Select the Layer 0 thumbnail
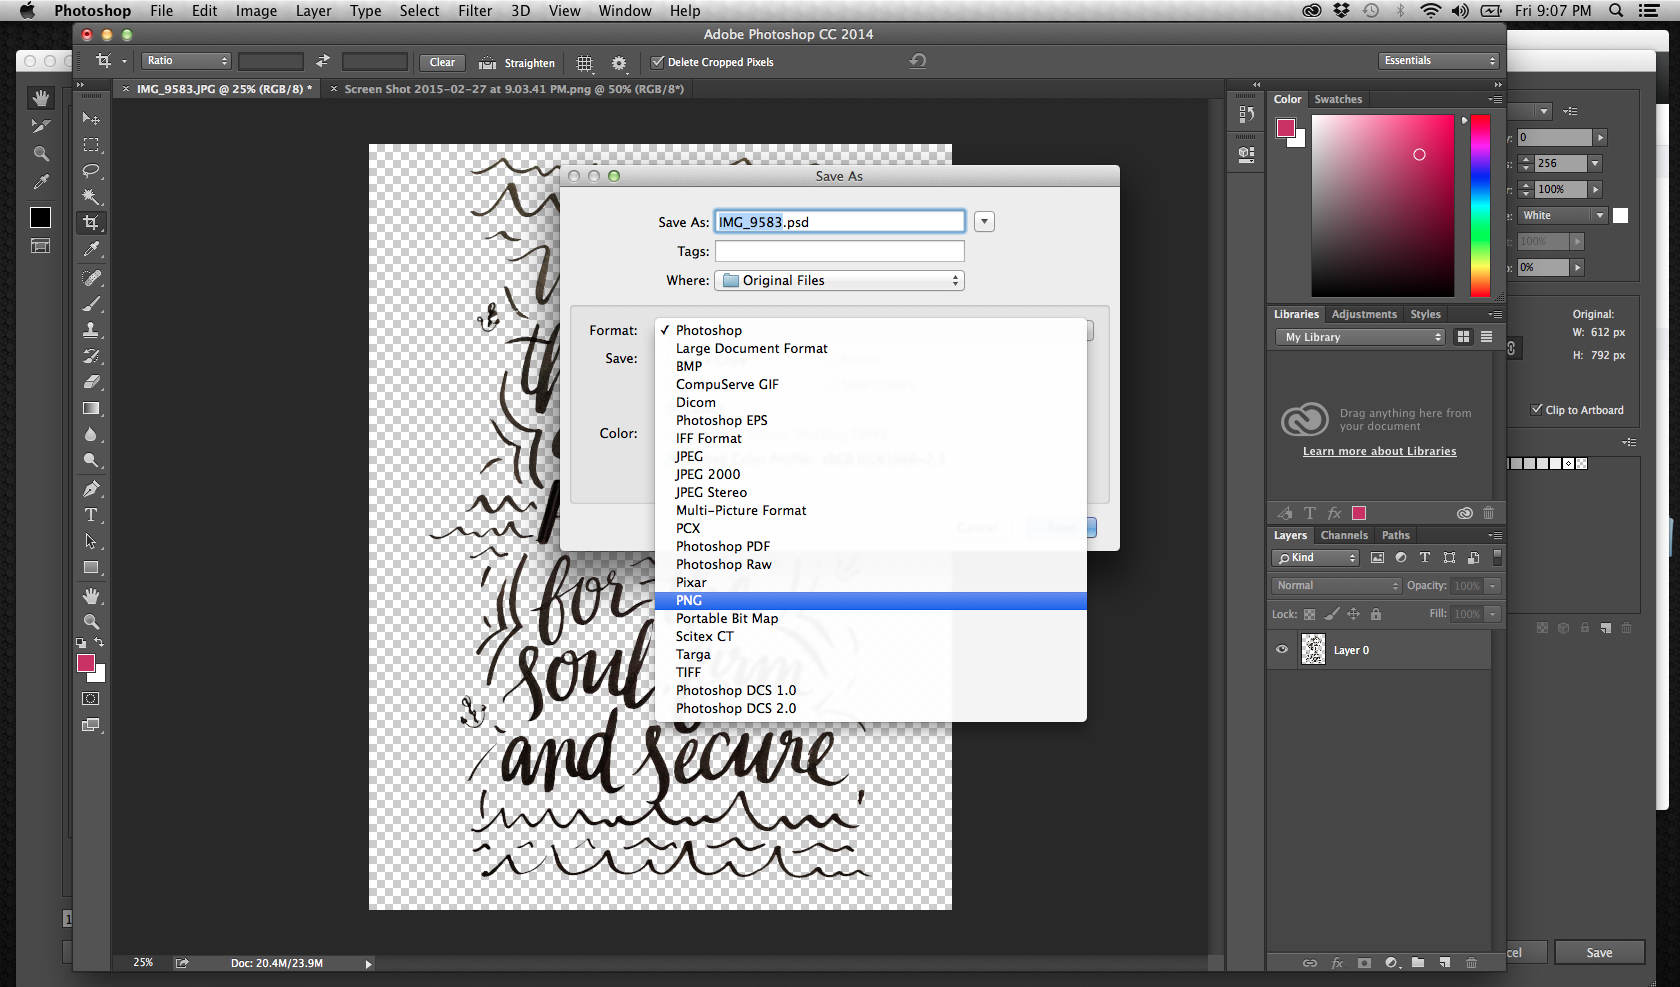This screenshot has width=1680, height=987. (1313, 650)
